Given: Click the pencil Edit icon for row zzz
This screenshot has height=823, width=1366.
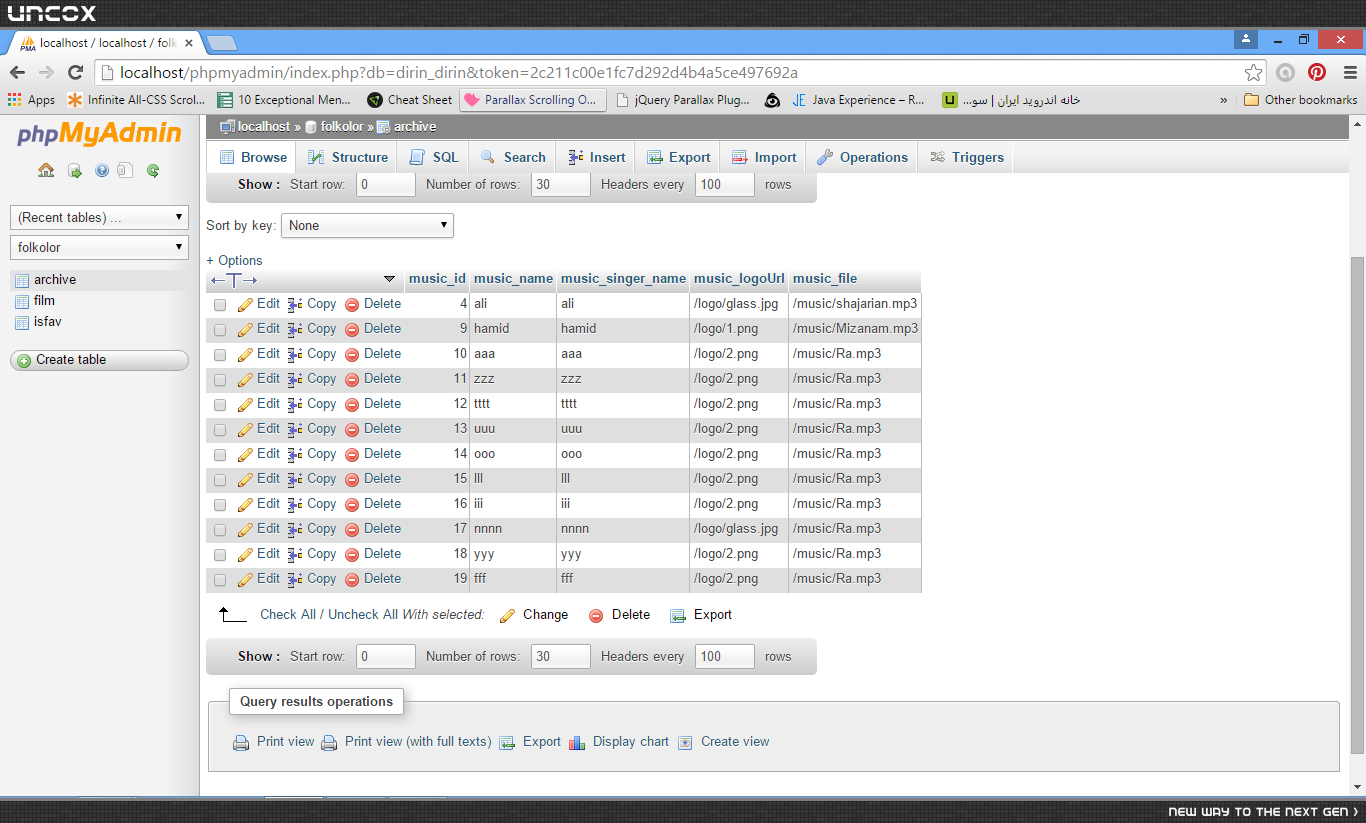Looking at the screenshot, I should coord(245,379).
